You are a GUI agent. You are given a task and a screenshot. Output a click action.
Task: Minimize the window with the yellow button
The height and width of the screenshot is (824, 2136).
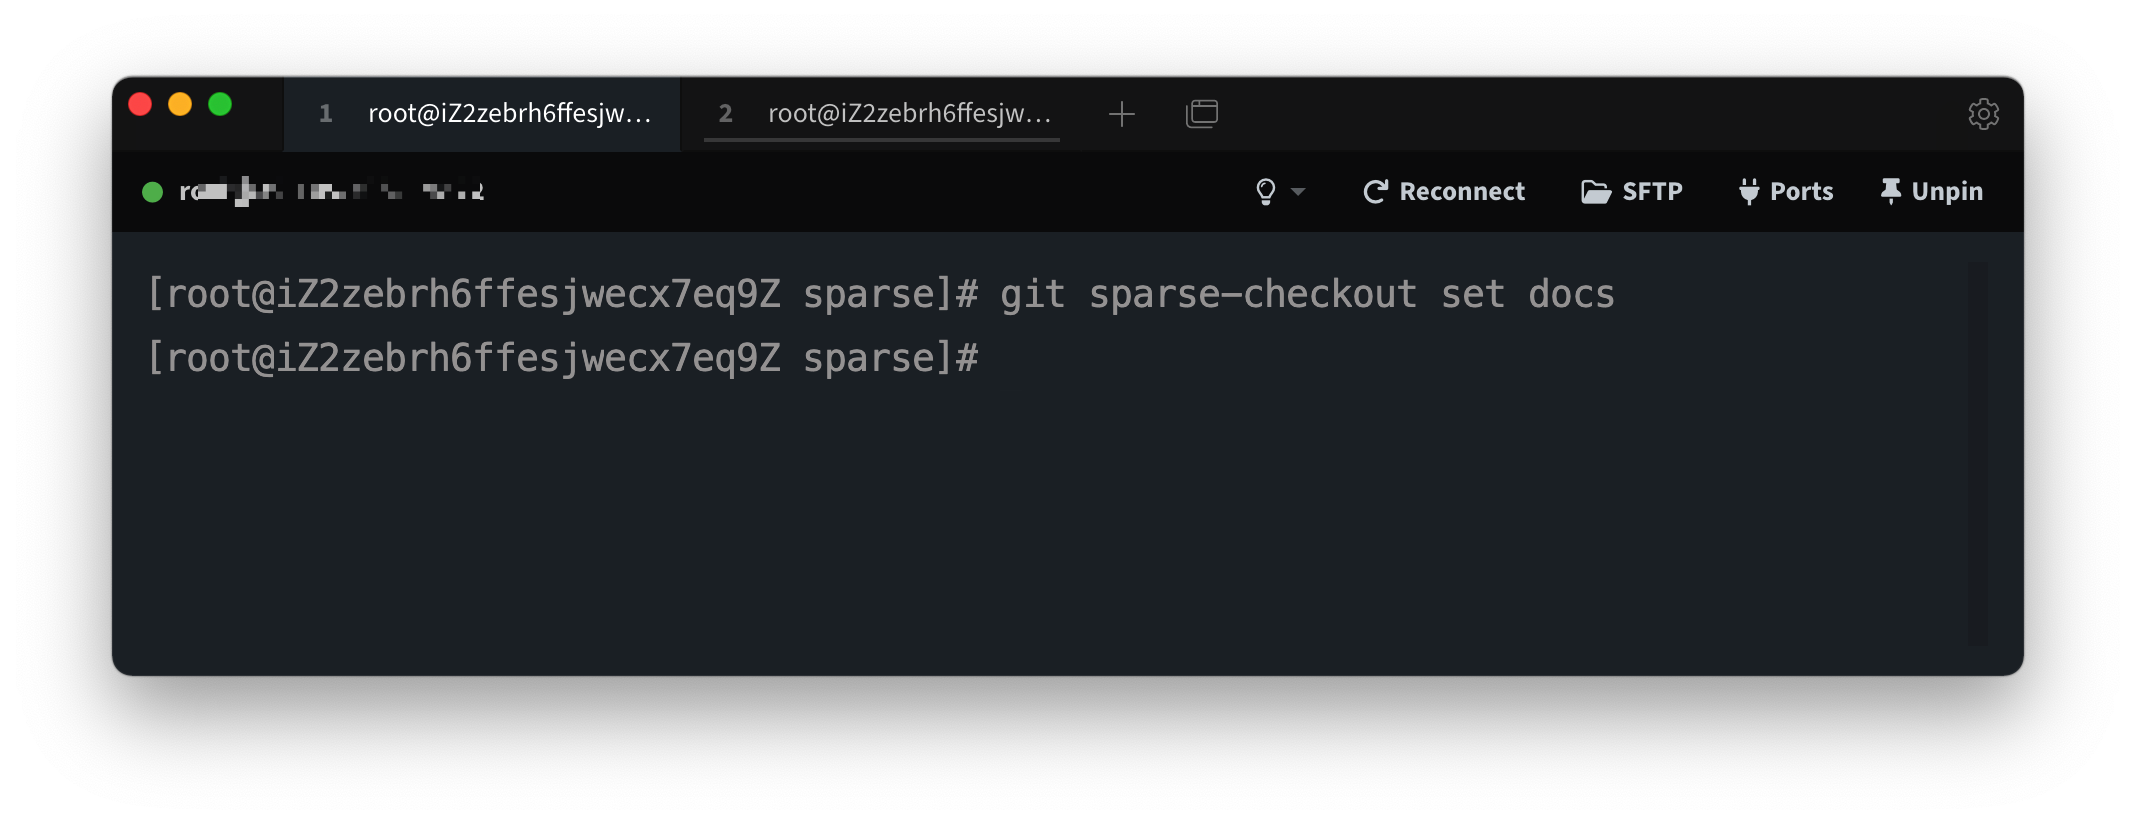[x=180, y=104]
